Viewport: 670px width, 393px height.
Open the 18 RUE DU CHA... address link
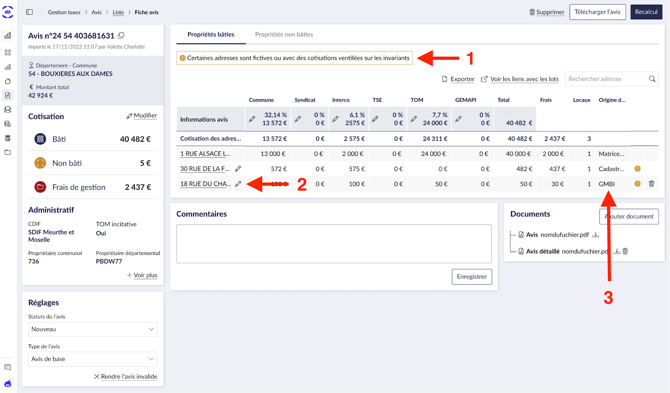(x=205, y=184)
